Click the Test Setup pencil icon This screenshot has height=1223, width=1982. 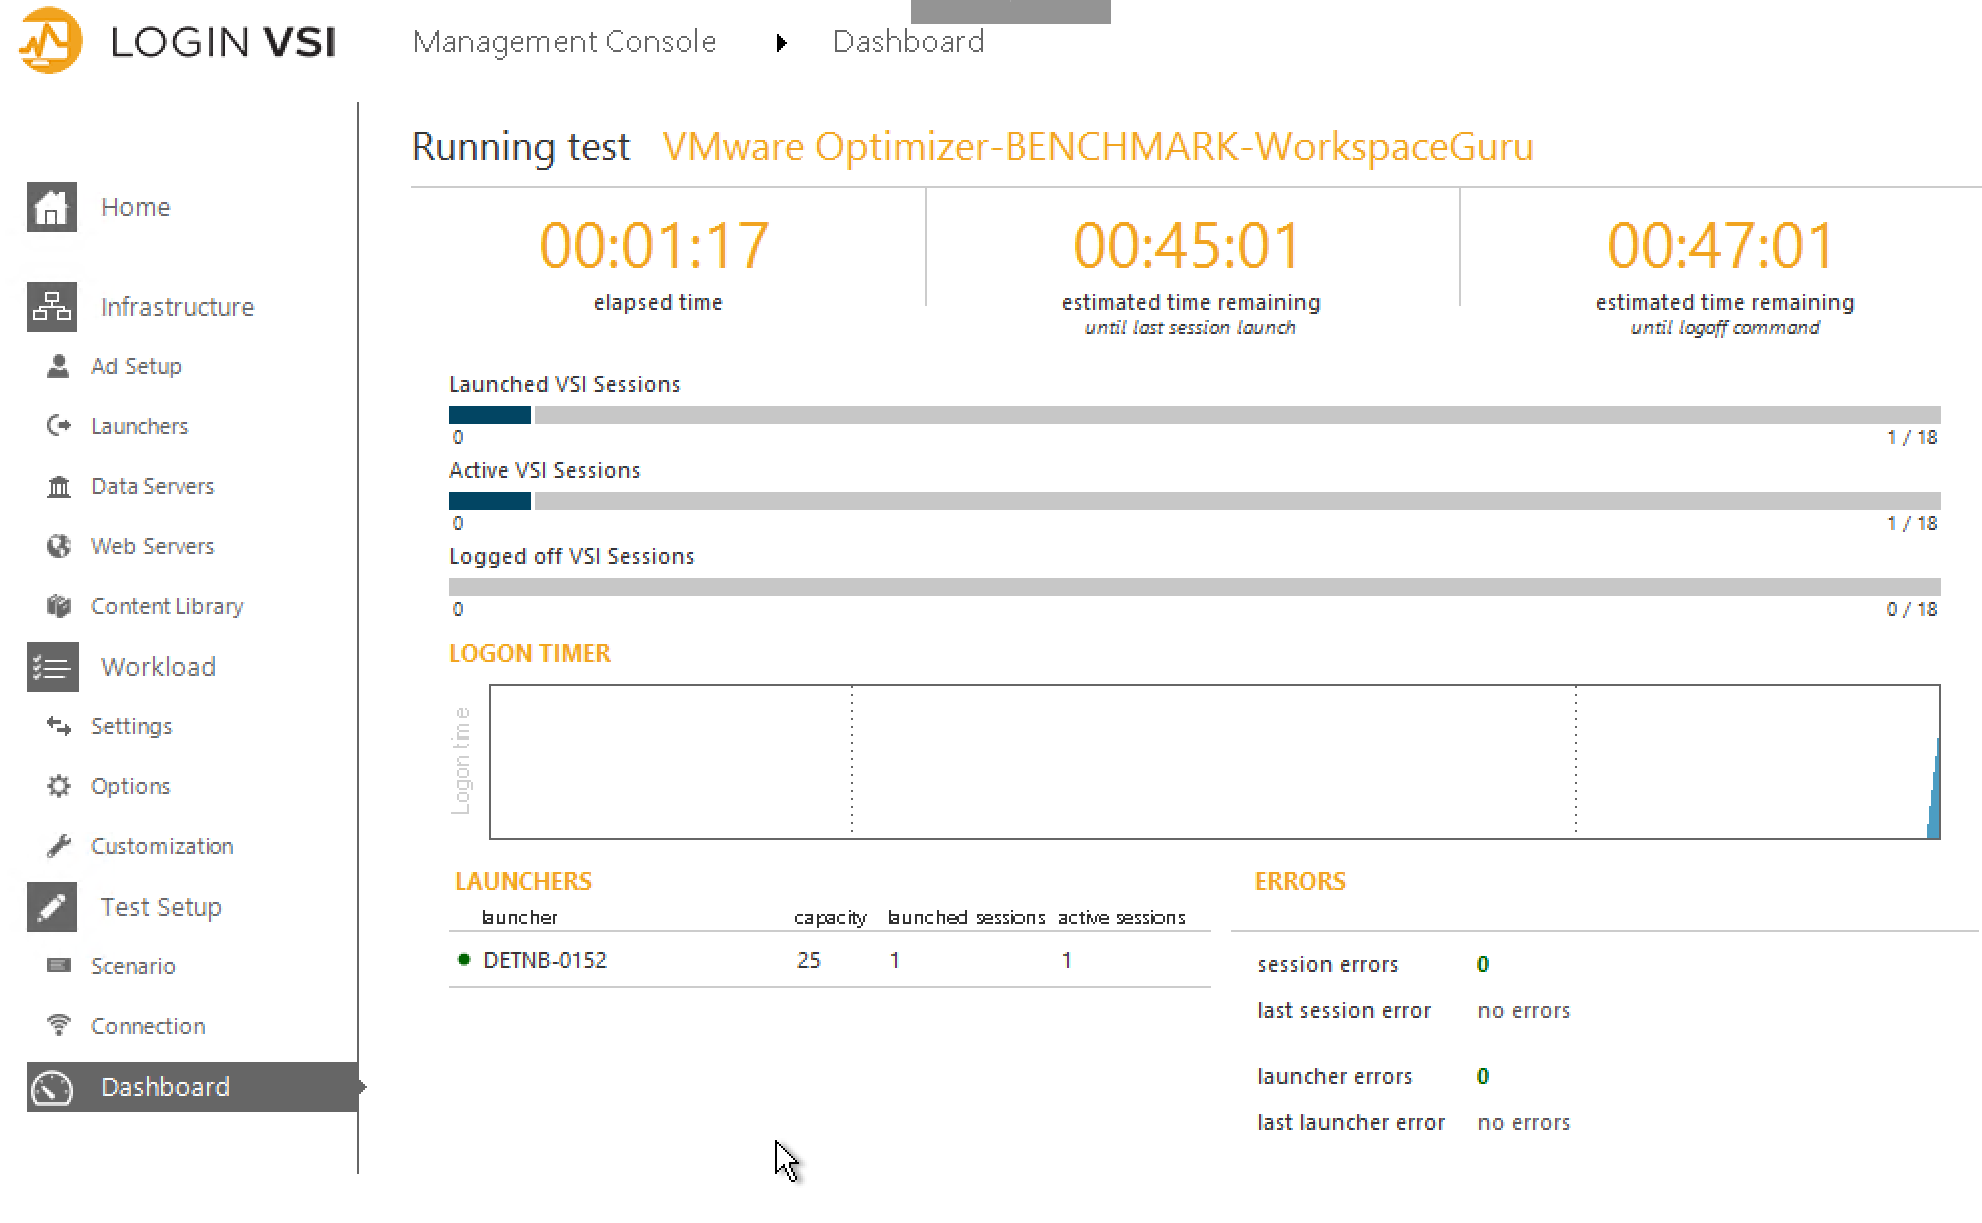click(x=52, y=907)
